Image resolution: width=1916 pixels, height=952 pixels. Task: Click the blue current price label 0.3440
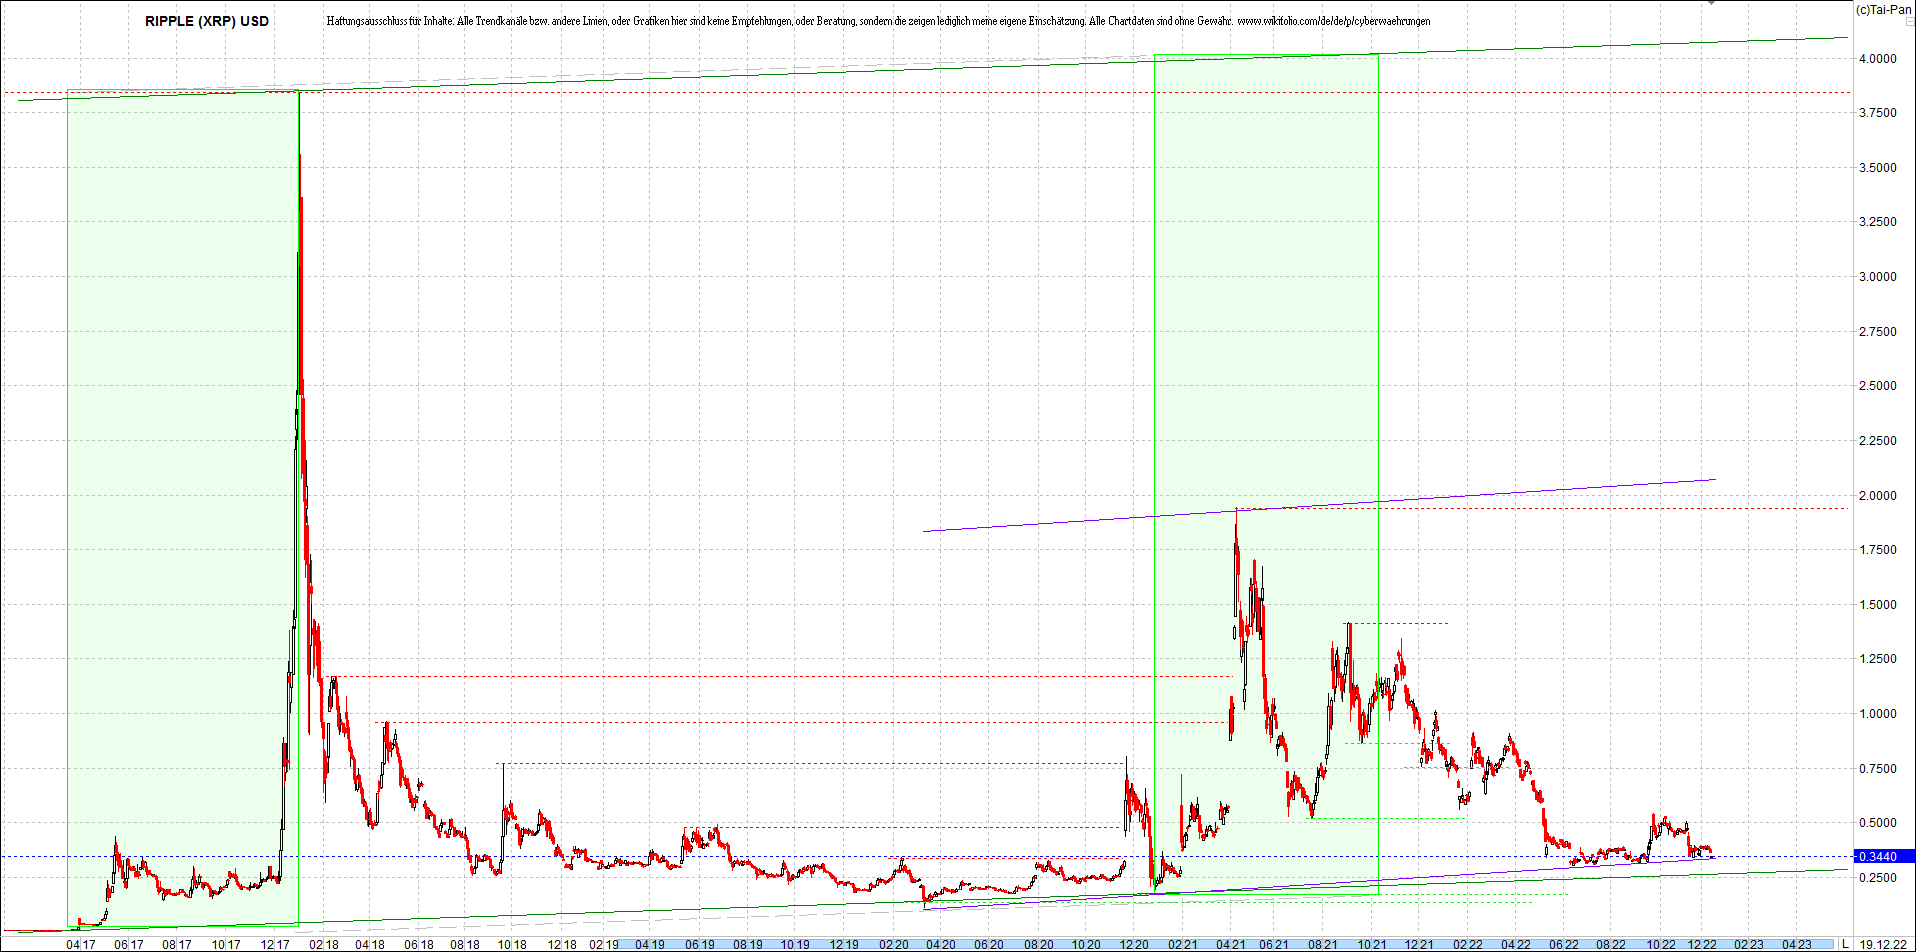[x=1884, y=857]
